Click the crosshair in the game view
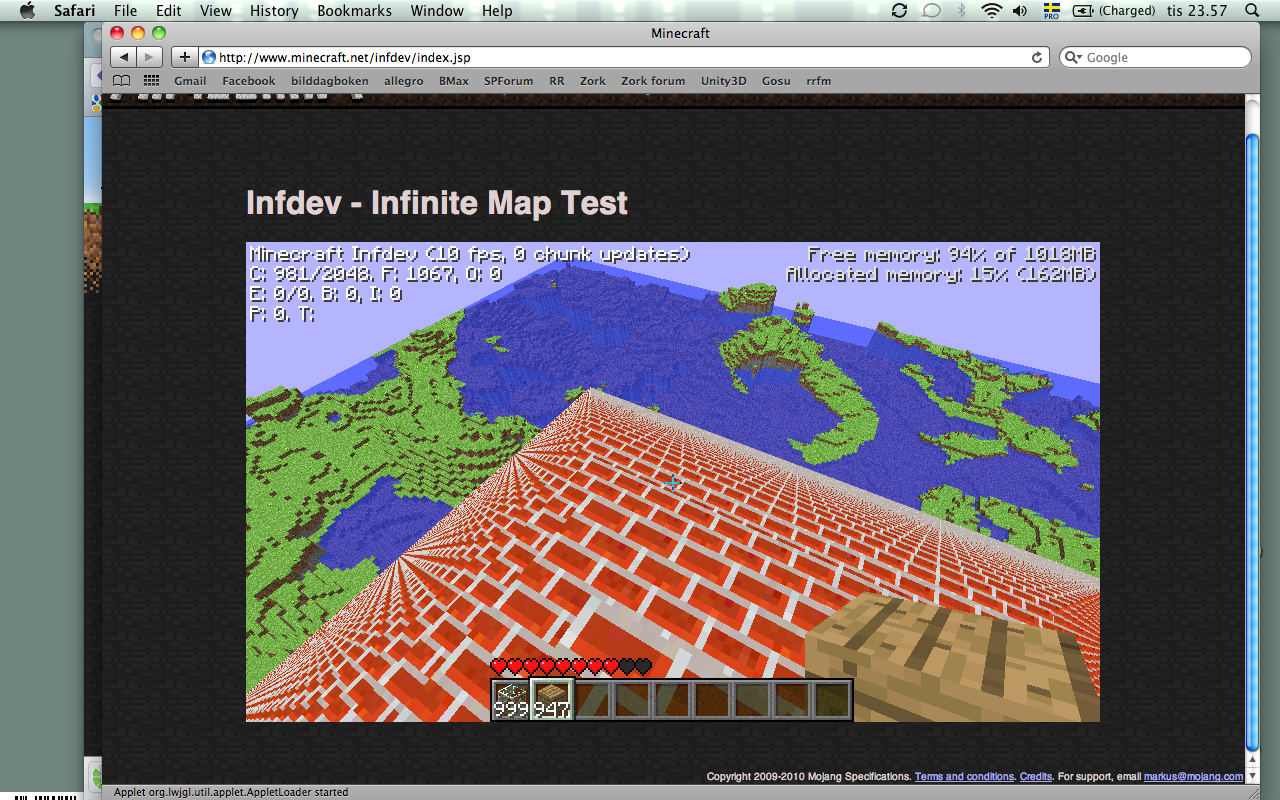Viewport: 1280px width, 800px height. pos(672,483)
